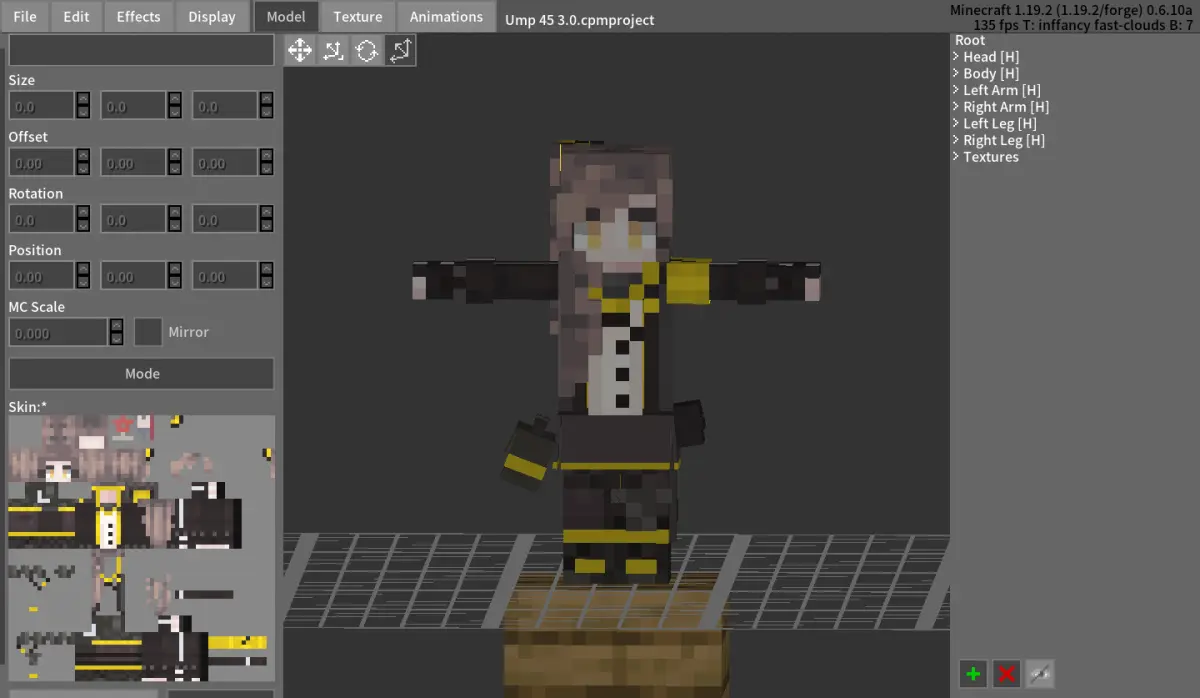Screen dimensions: 1200x698
Task: Increase Offset Z using its up arrow
Action: [266, 155]
